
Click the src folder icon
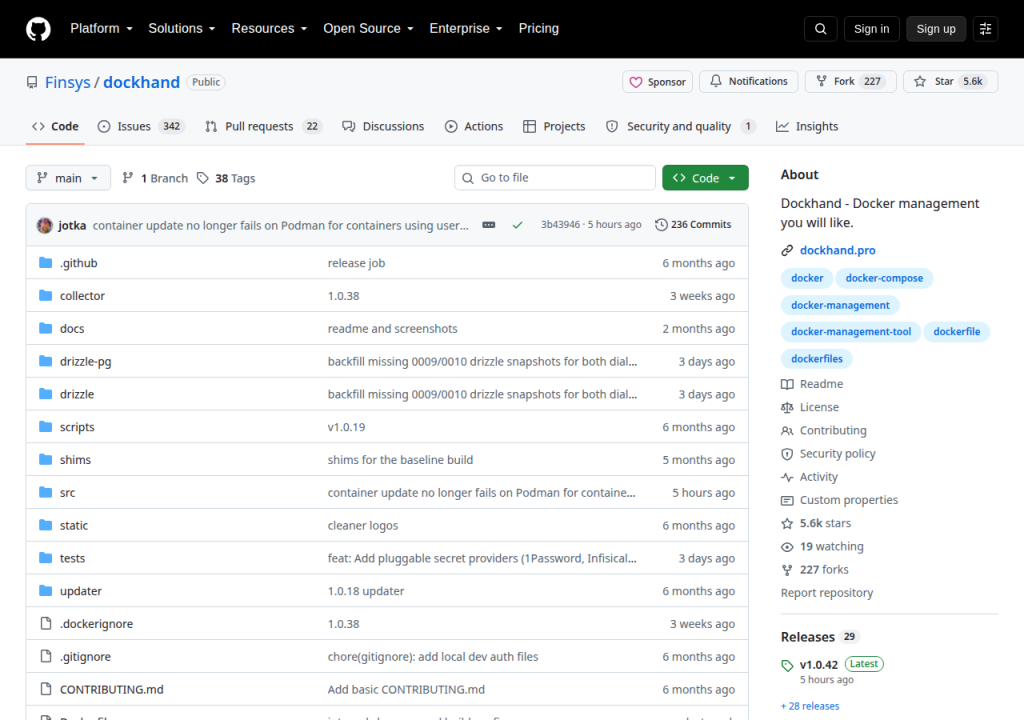[45, 492]
